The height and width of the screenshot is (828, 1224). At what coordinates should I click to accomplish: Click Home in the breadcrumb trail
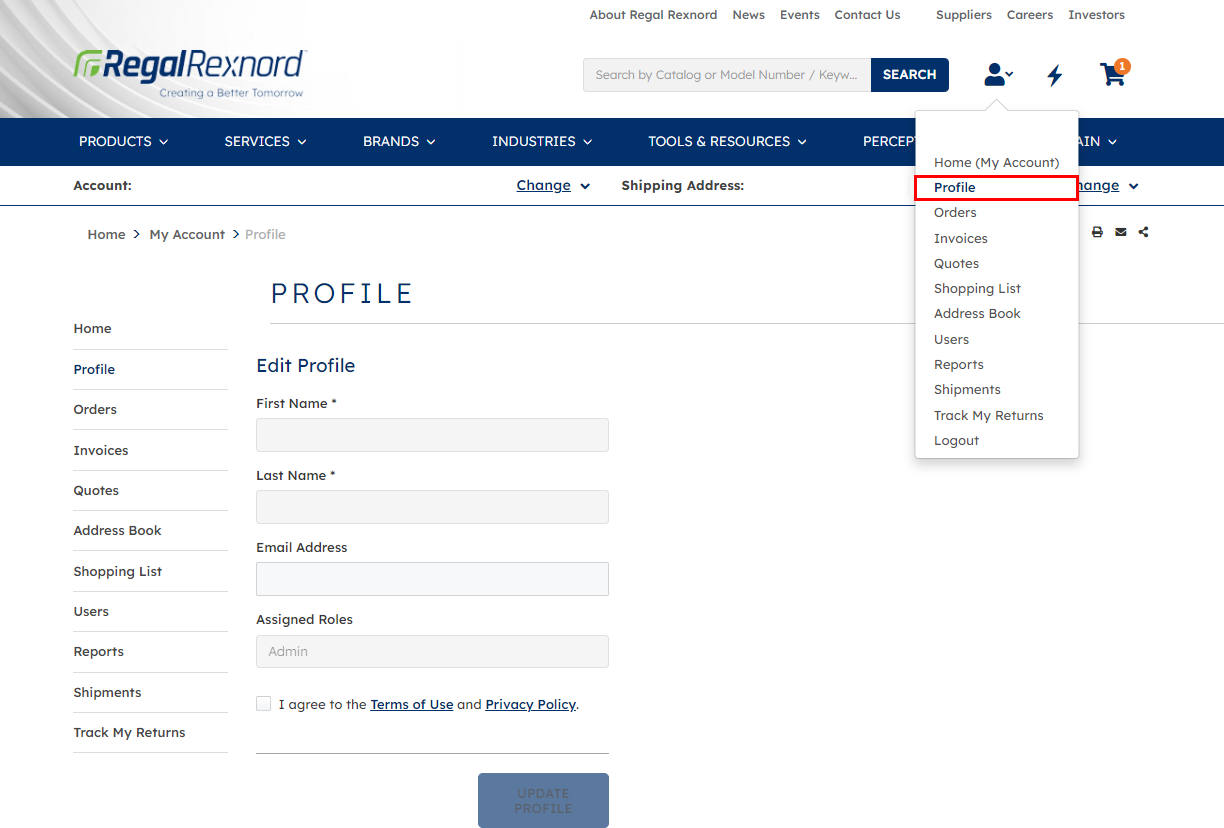coord(106,235)
